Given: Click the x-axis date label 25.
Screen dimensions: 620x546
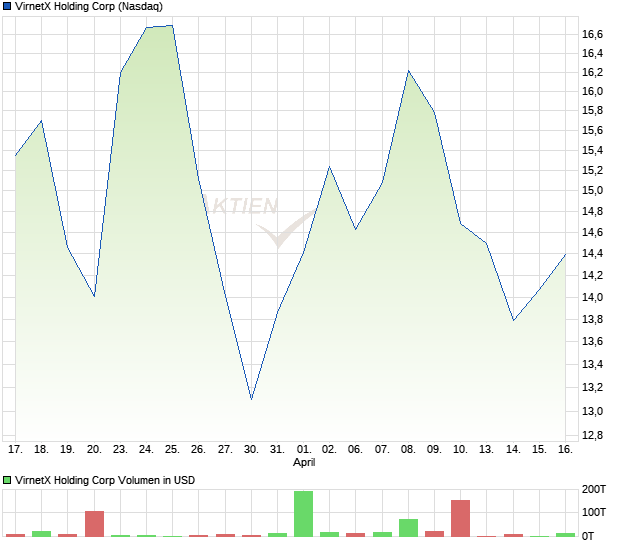Looking at the screenshot, I should [172, 449].
